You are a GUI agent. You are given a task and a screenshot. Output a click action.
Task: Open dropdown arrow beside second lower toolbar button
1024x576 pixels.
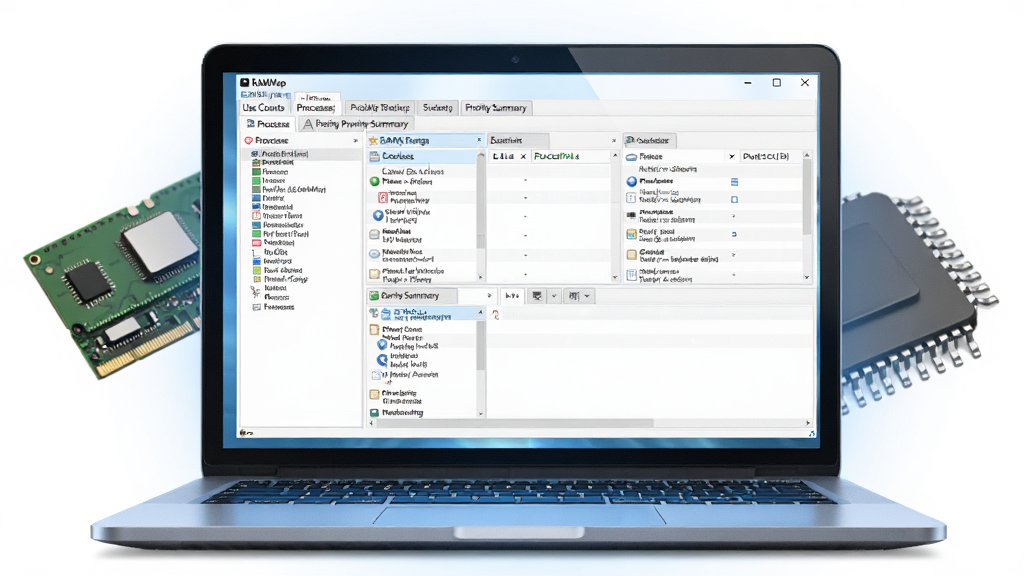click(587, 296)
